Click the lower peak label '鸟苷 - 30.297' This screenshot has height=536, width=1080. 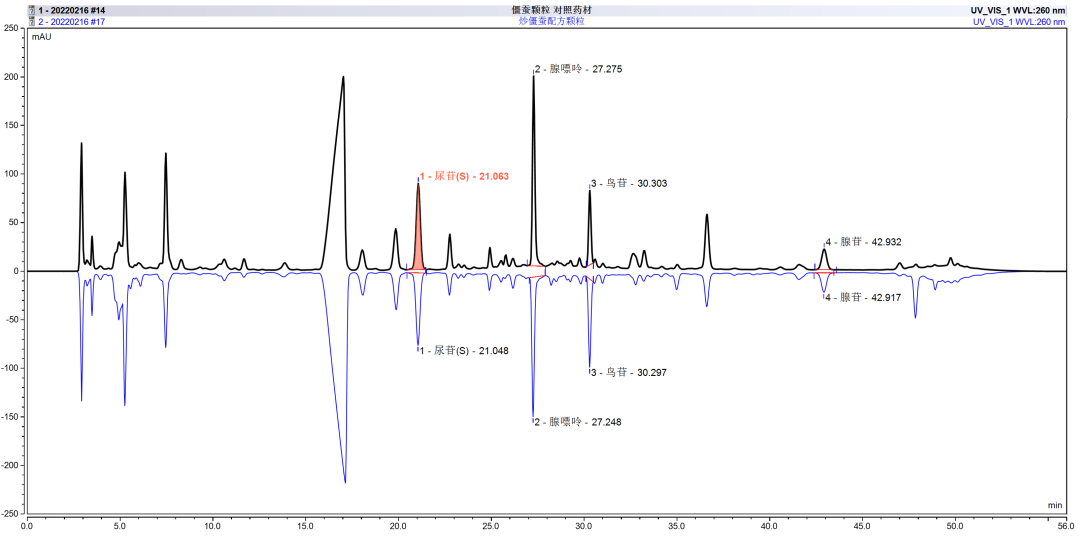coord(630,372)
